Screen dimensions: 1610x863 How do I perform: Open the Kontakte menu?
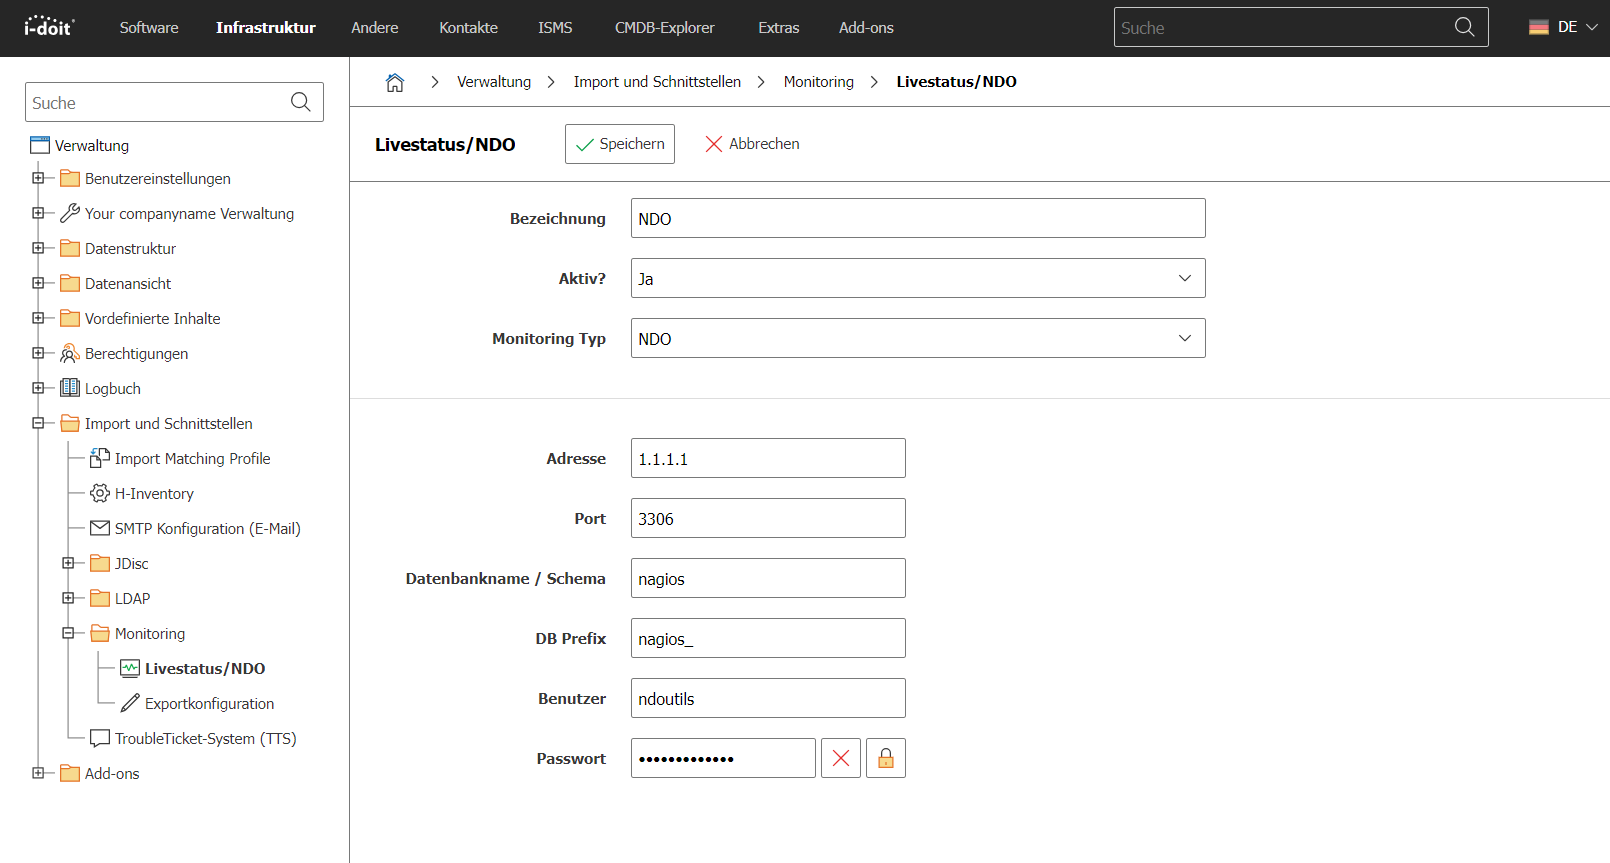468,28
